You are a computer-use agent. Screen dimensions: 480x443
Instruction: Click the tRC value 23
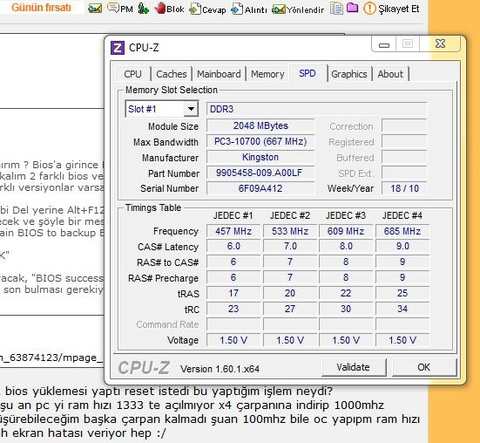(x=233, y=309)
